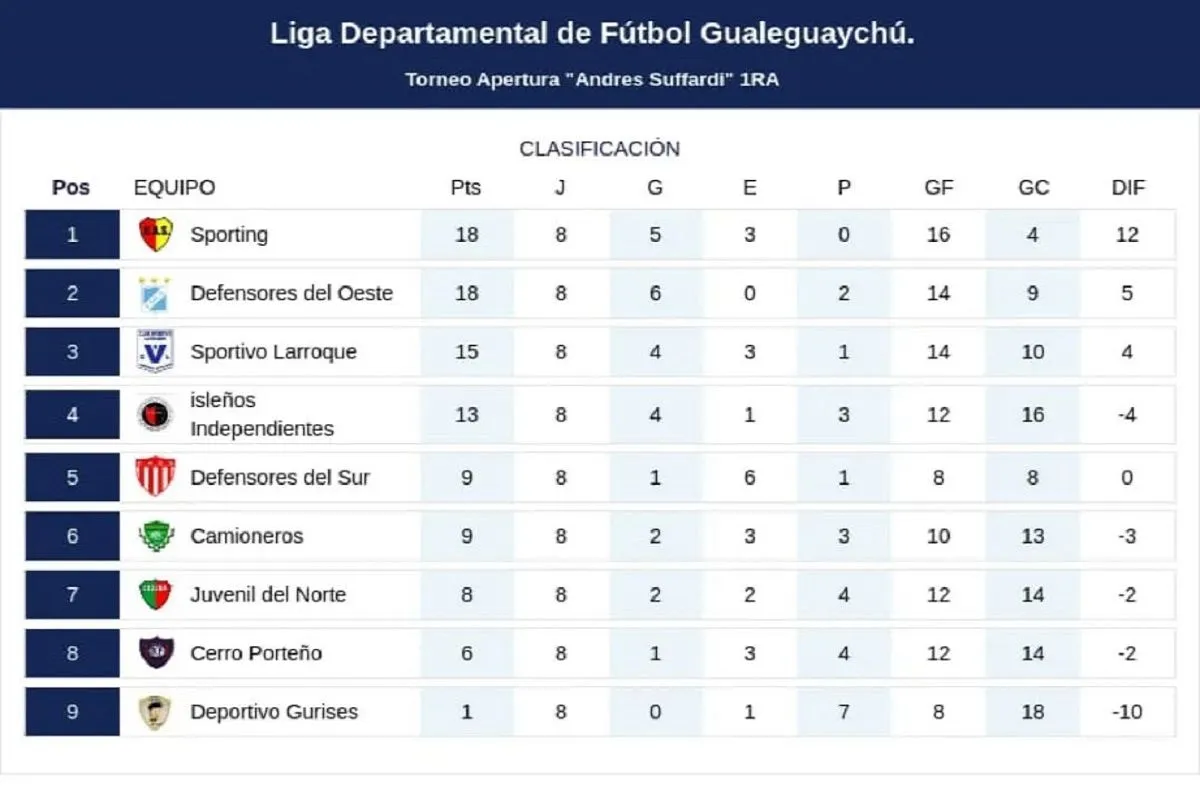Click the Sporting team crest icon
This screenshot has height=809, width=1200.
(155, 235)
